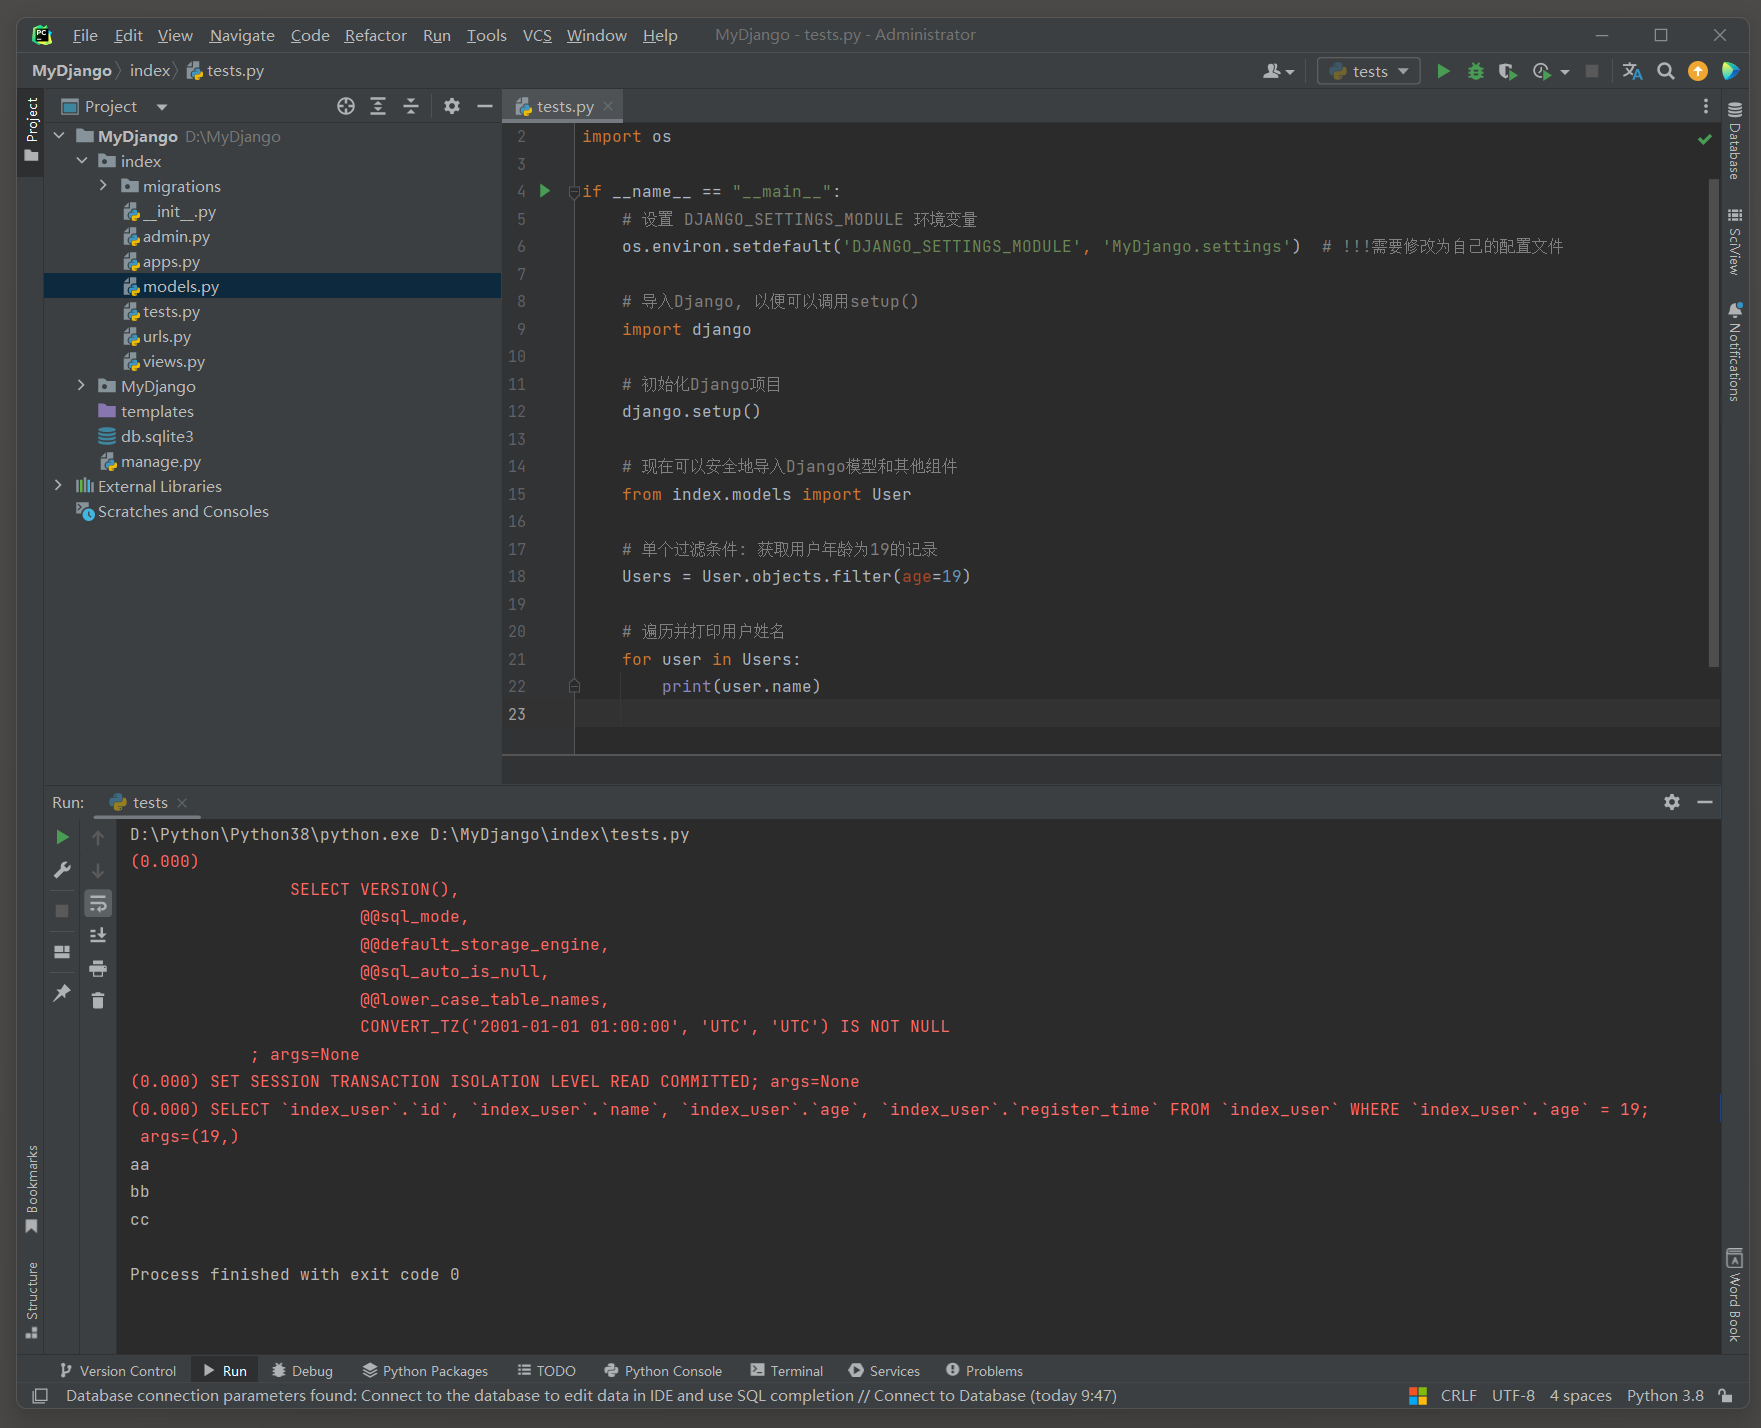Click index breadcrumb in navigation bar
The width and height of the screenshot is (1761, 1428).
(x=150, y=71)
